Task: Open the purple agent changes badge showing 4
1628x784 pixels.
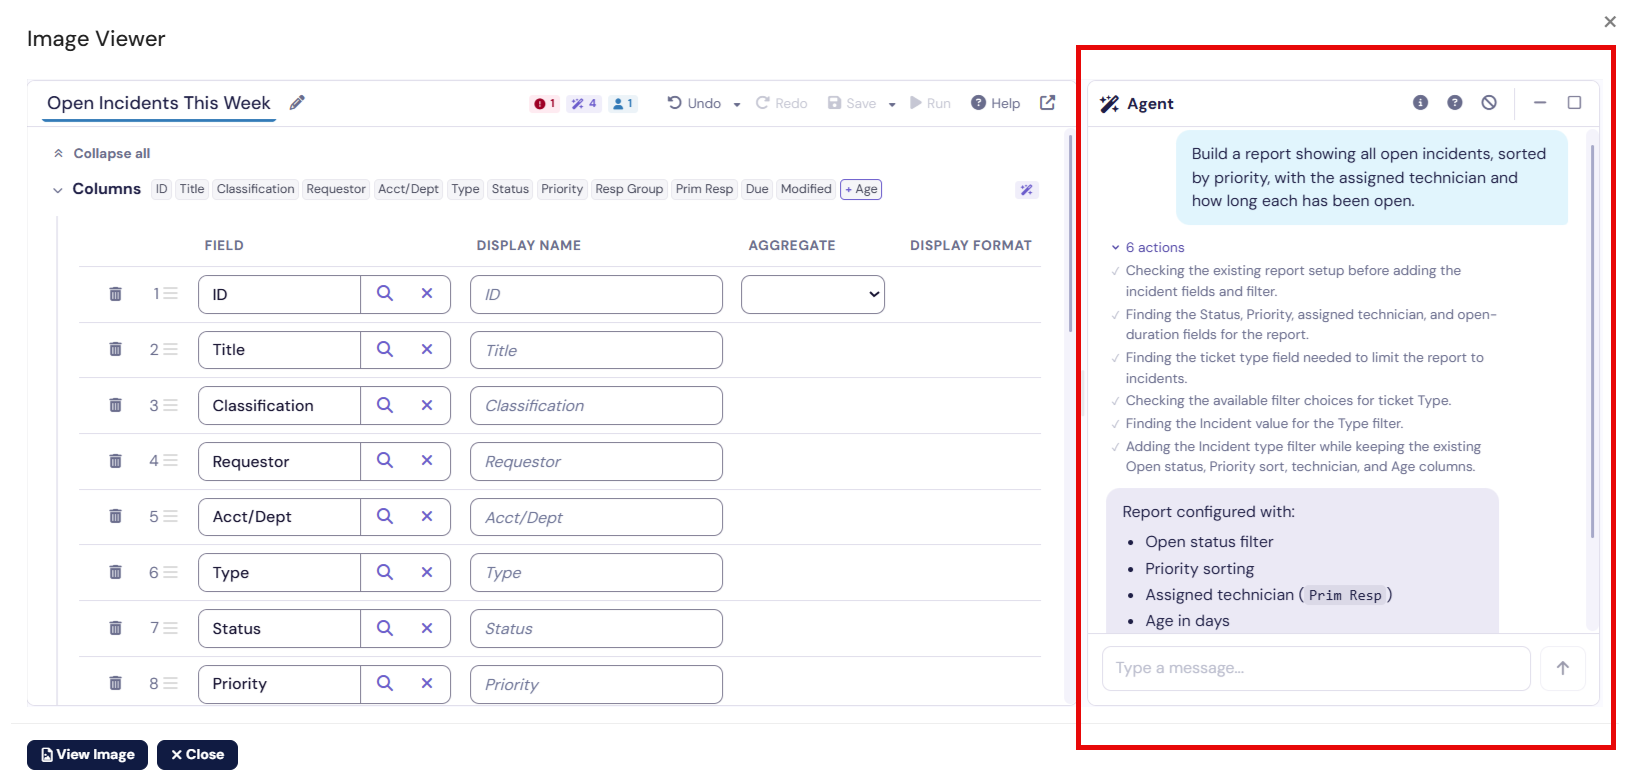Action: pyautogui.click(x=584, y=104)
